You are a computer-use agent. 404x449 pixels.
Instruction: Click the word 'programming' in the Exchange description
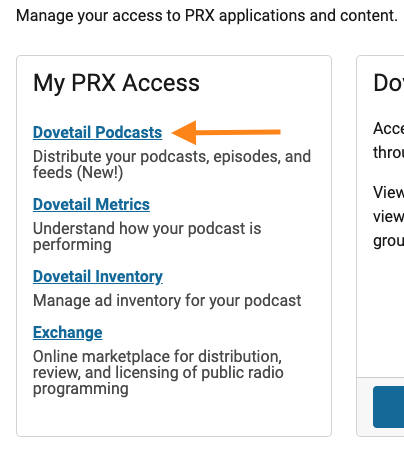click(x=81, y=389)
